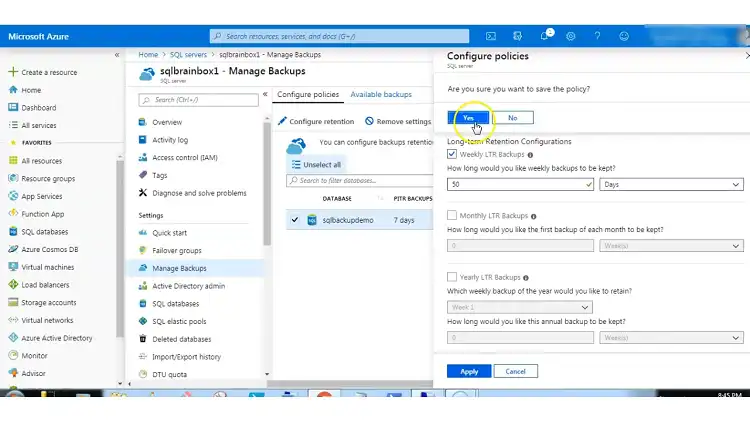The height and width of the screenshot is (421, 750).
Task: Switch to Configure policies tab
Action: tap(308, 95)
